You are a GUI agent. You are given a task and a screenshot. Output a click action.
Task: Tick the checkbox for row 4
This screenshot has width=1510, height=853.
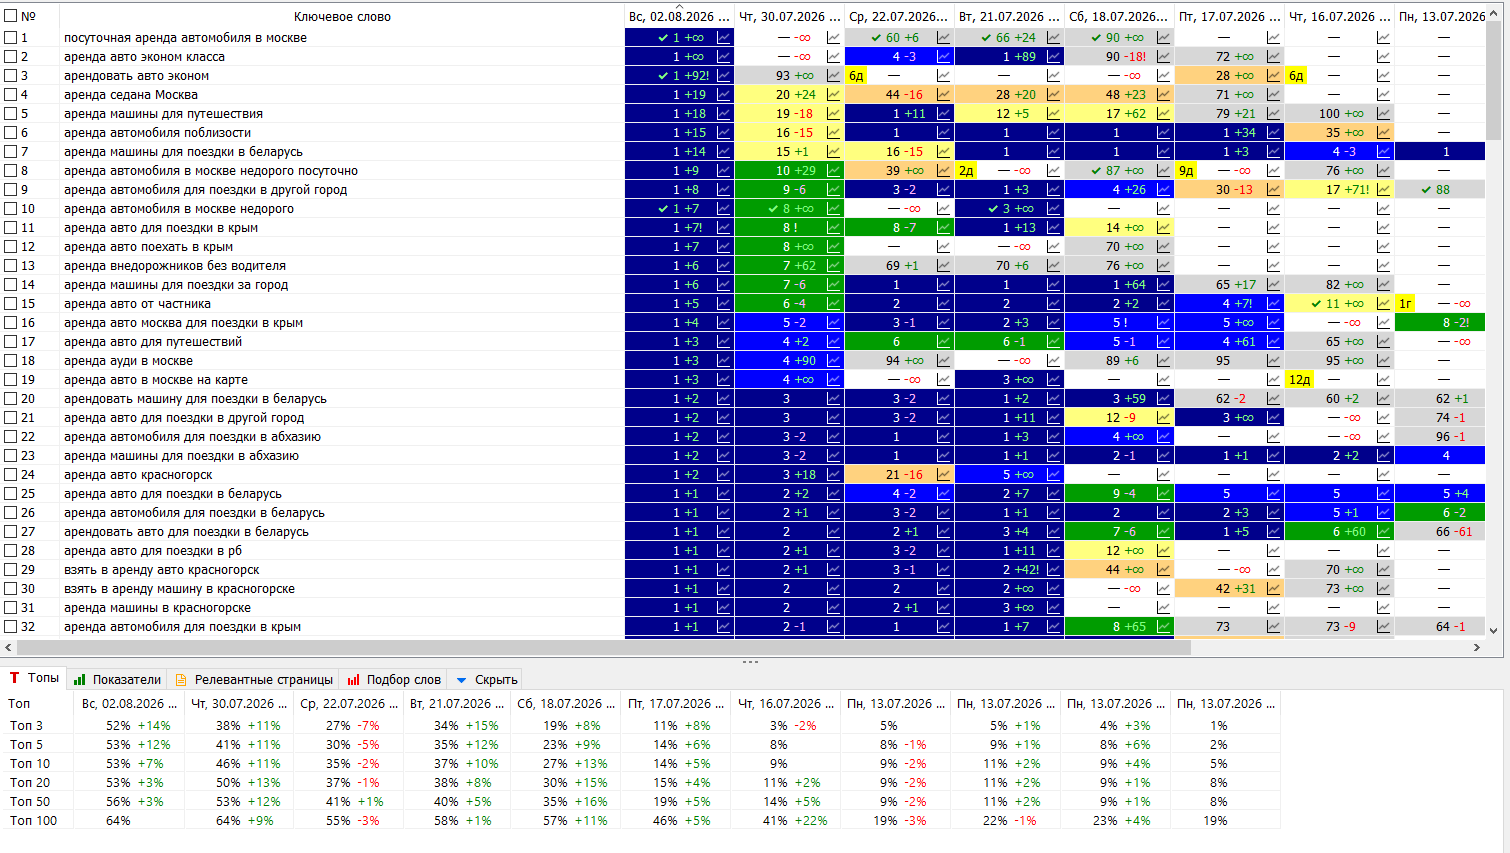[11, 94]
